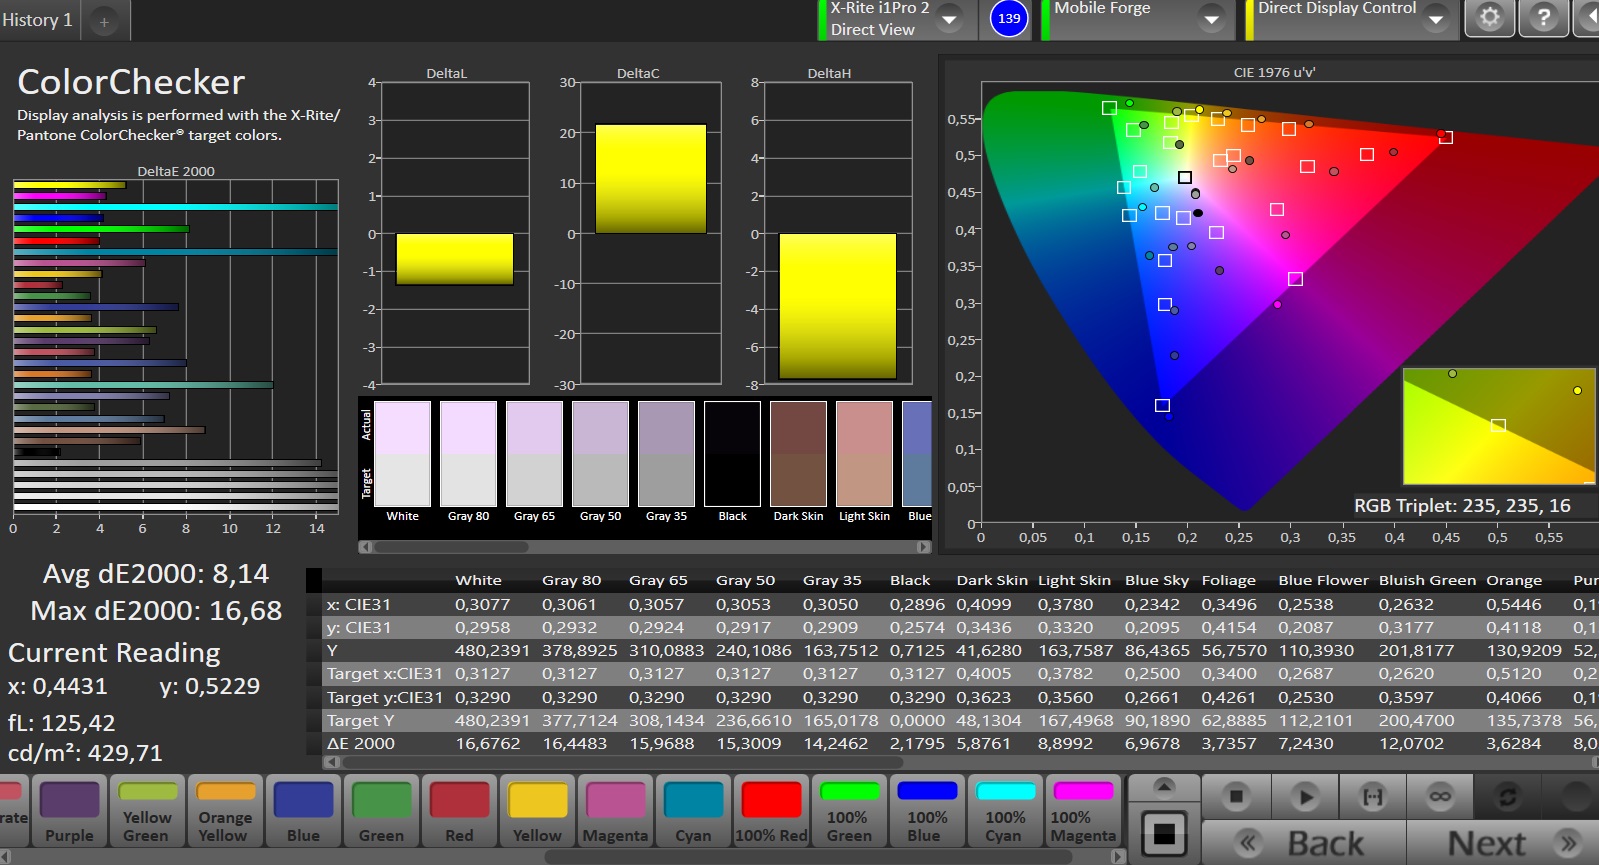
Task: Open help via question mark icon
Action: [x=1543, y=18]
